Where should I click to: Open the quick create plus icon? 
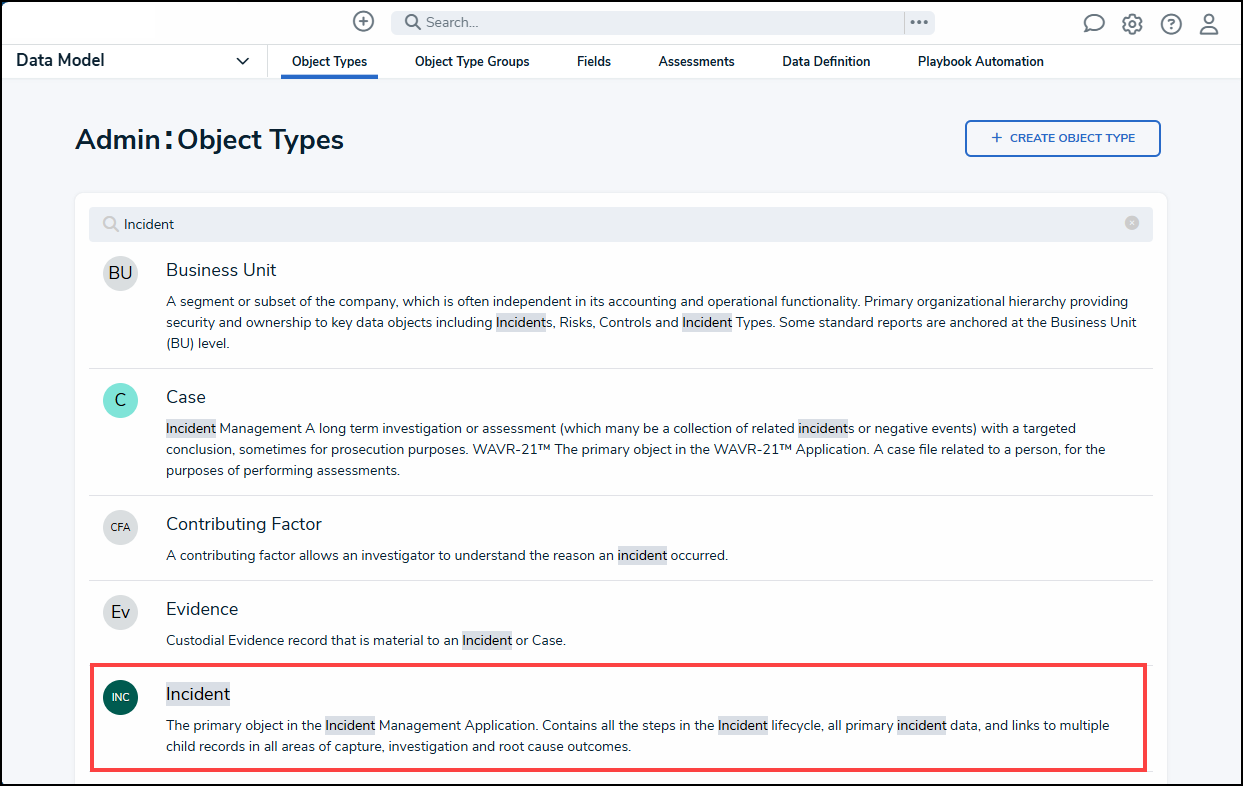point(363,21)
